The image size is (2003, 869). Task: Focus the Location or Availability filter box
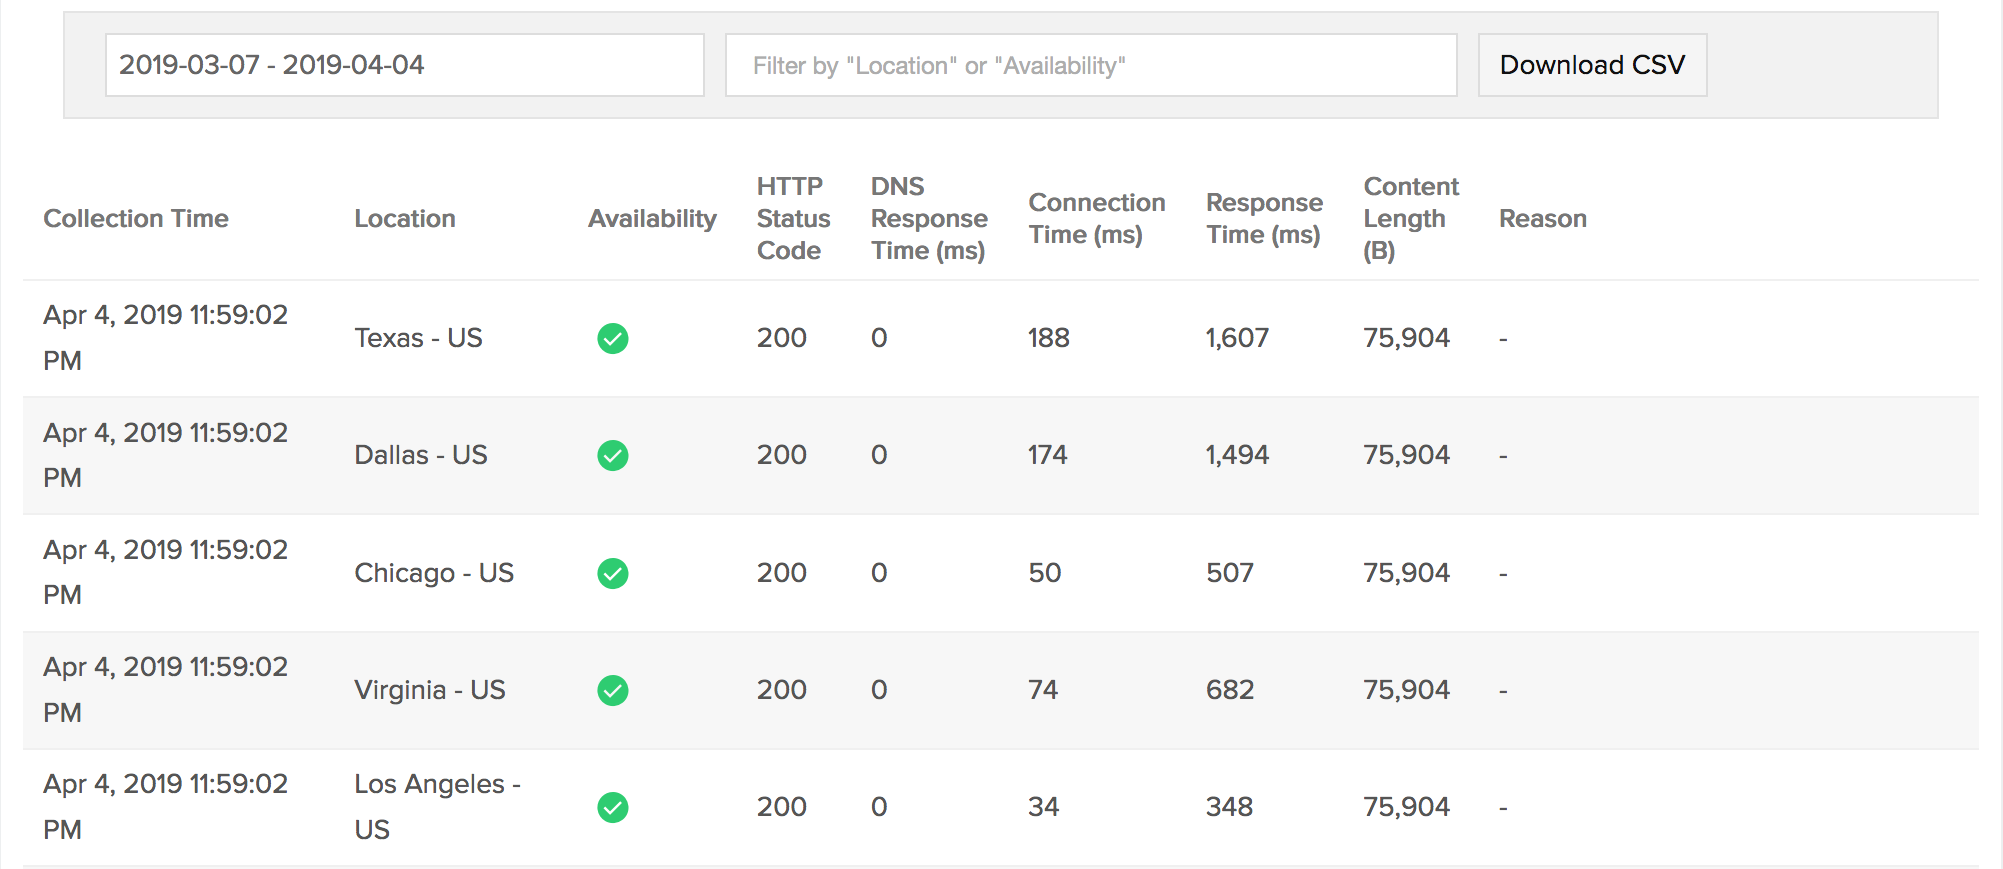coord(1090,65)
